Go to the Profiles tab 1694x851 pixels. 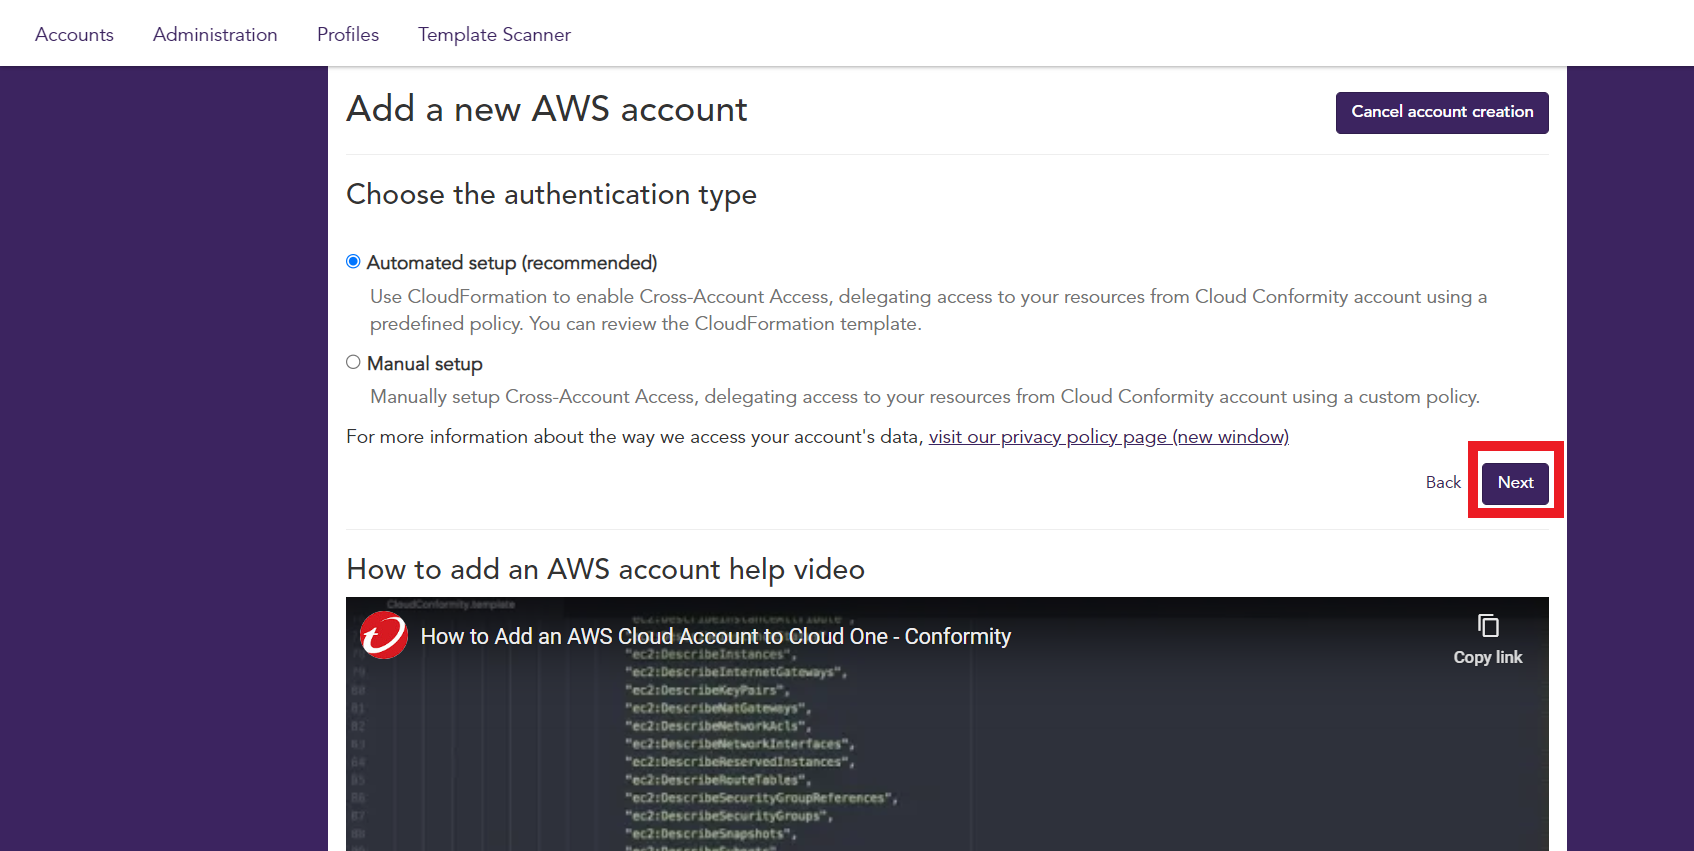[348, 34]
